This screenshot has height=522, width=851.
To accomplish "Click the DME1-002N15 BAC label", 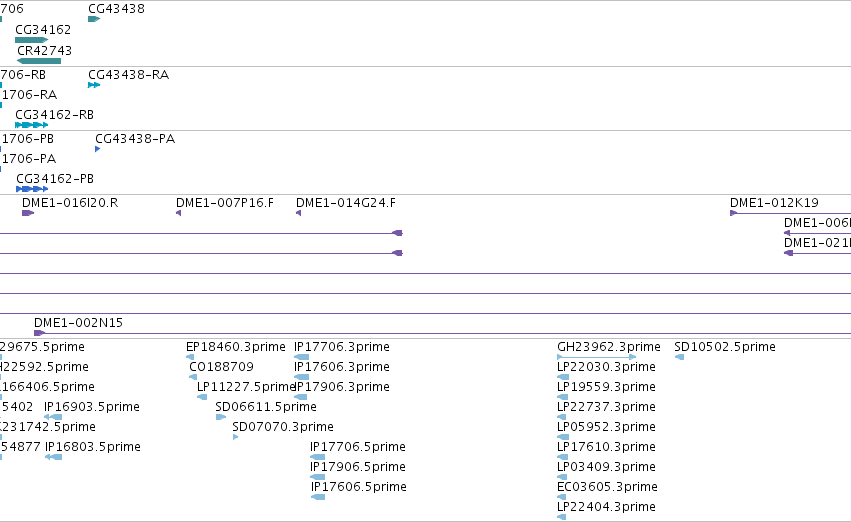I will click(78, 322).
